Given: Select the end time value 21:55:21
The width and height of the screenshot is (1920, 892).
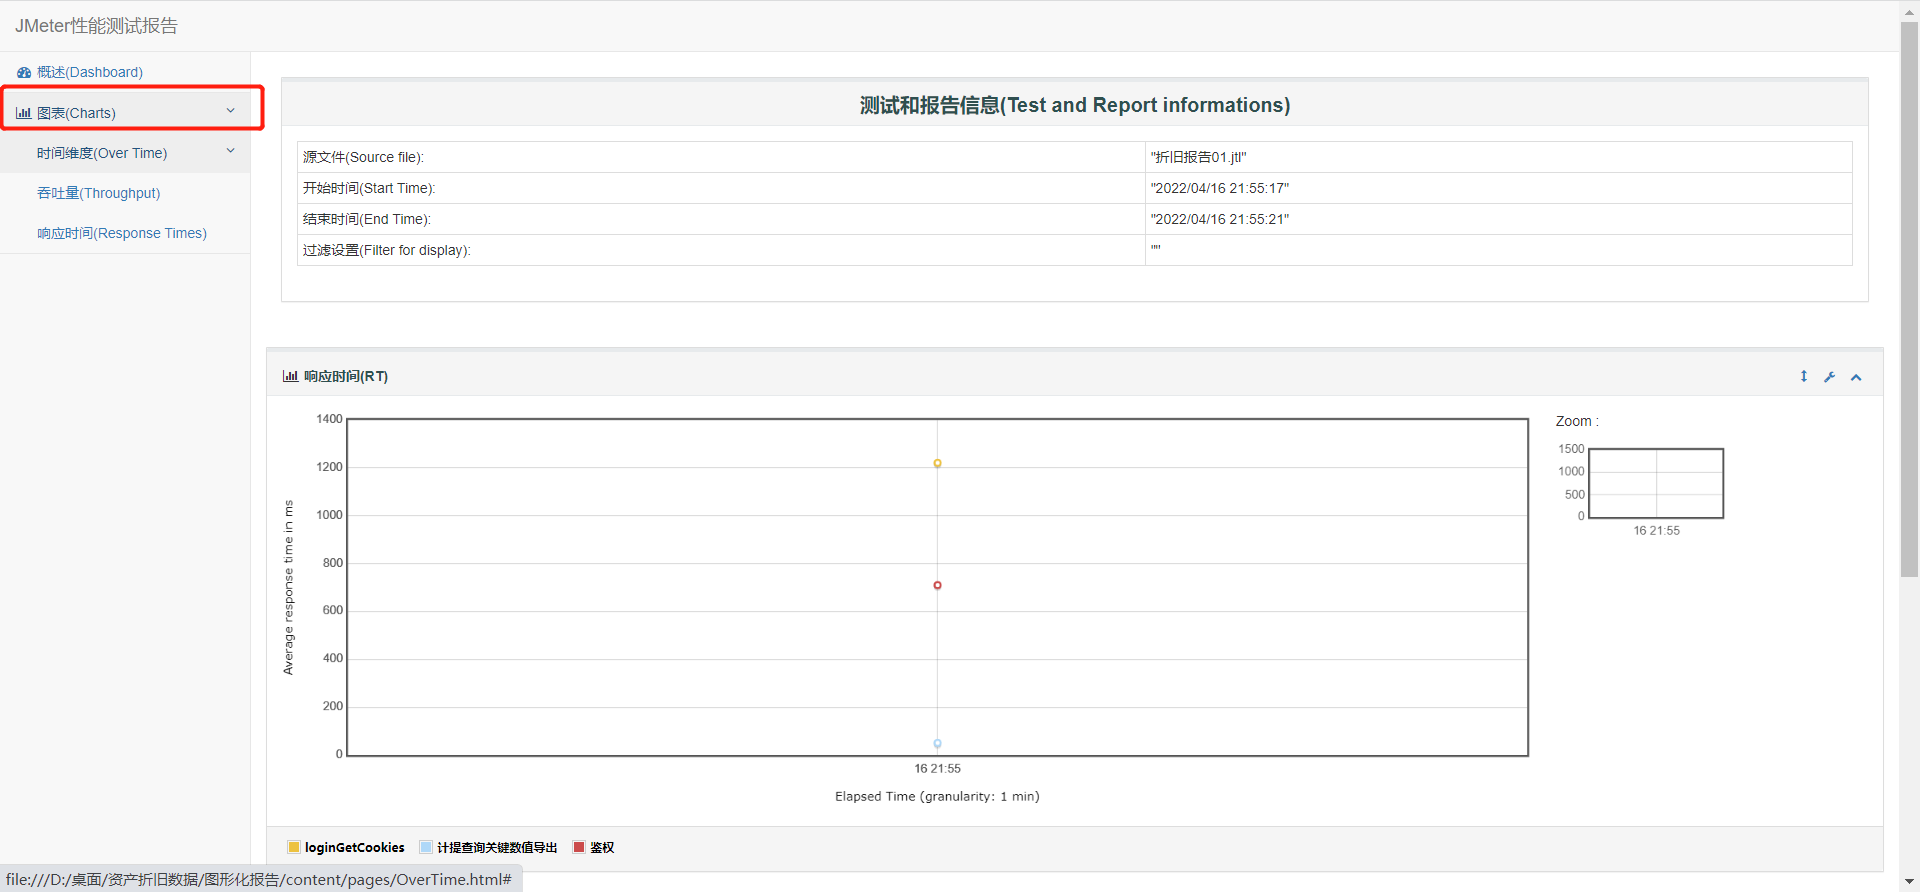Looking at the screenshot, I should coord(1220,219).
